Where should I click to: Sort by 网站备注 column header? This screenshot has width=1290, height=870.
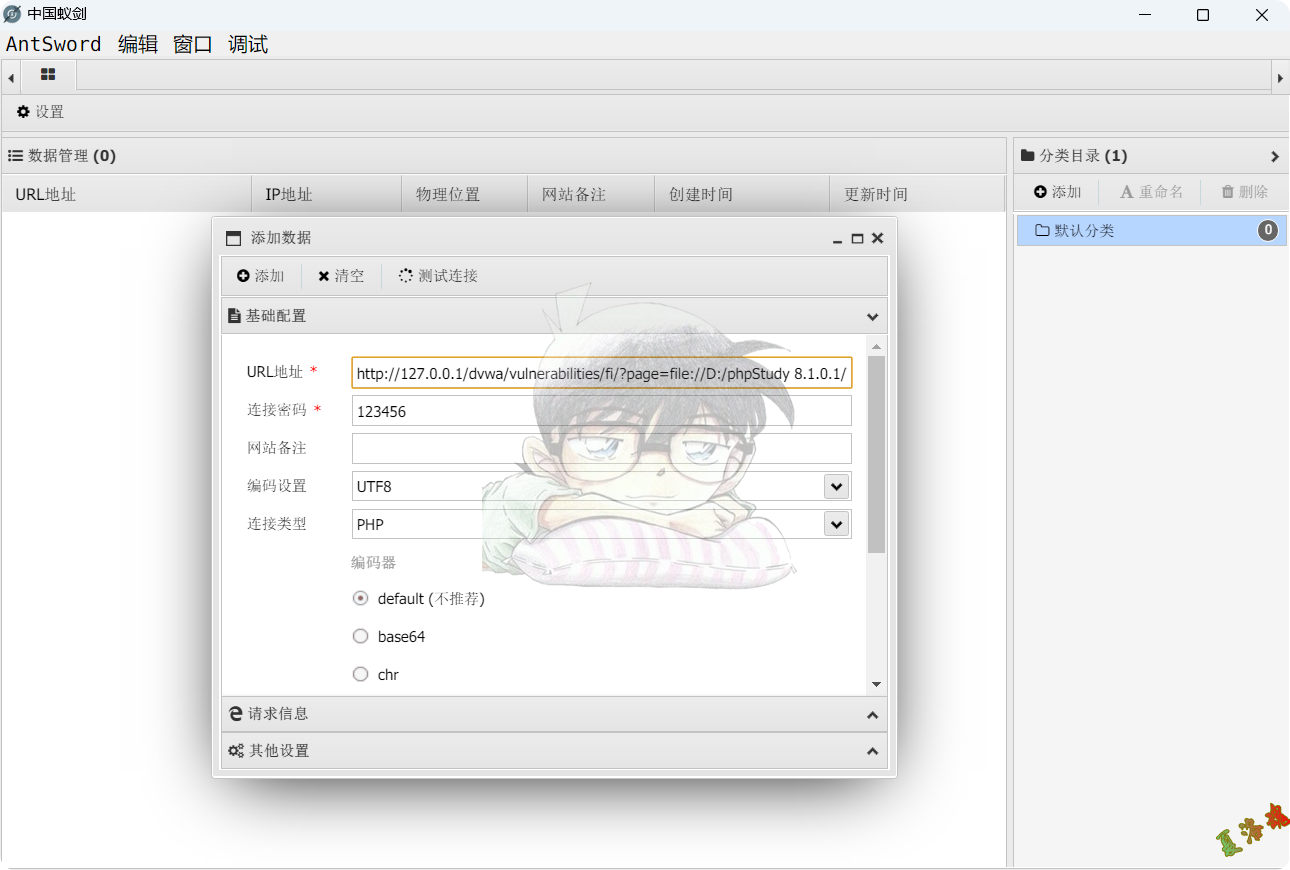[591, 194]
